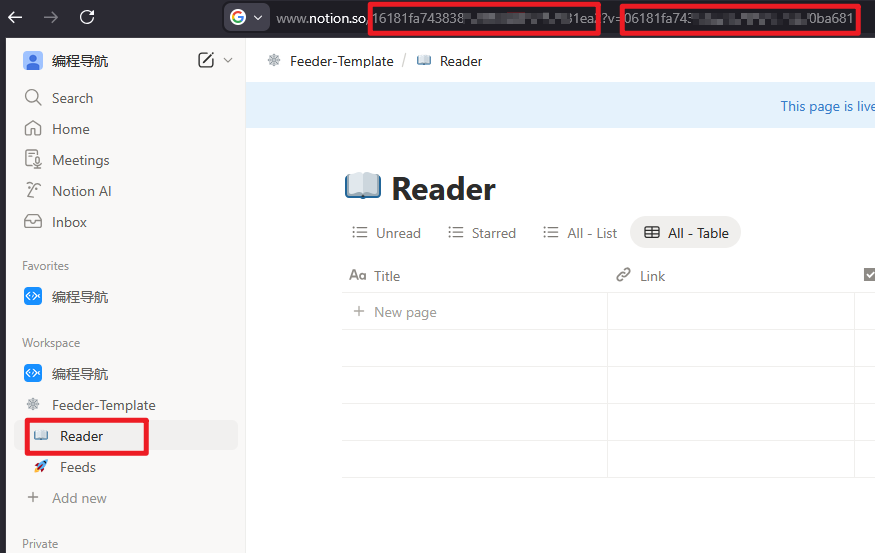This screenshot has height=553, width=875.
Task: Click the Workspace section header
Action: click(51, 343)
